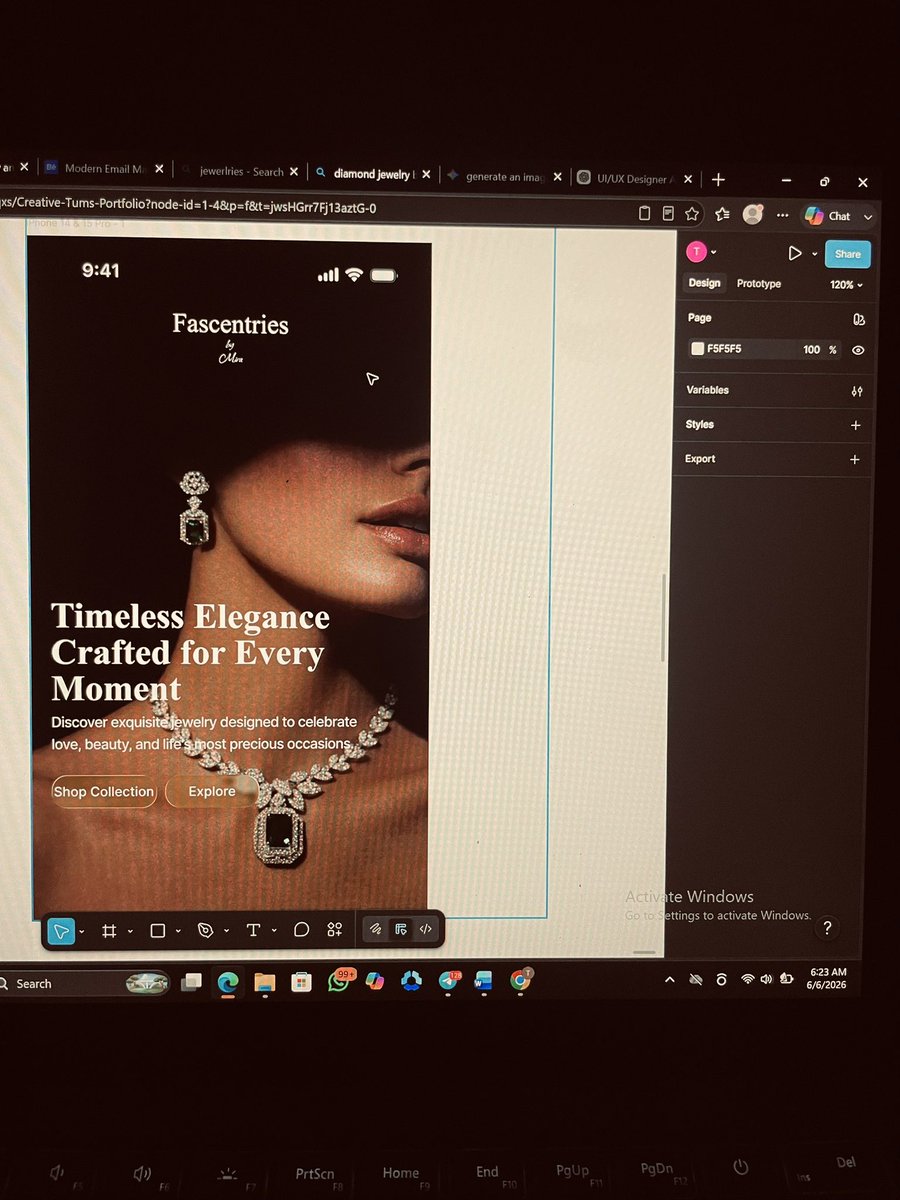Toggle page background visibility eye
Screen dimensions: 900x1200
pyautogui.click(x=858, y=350)
